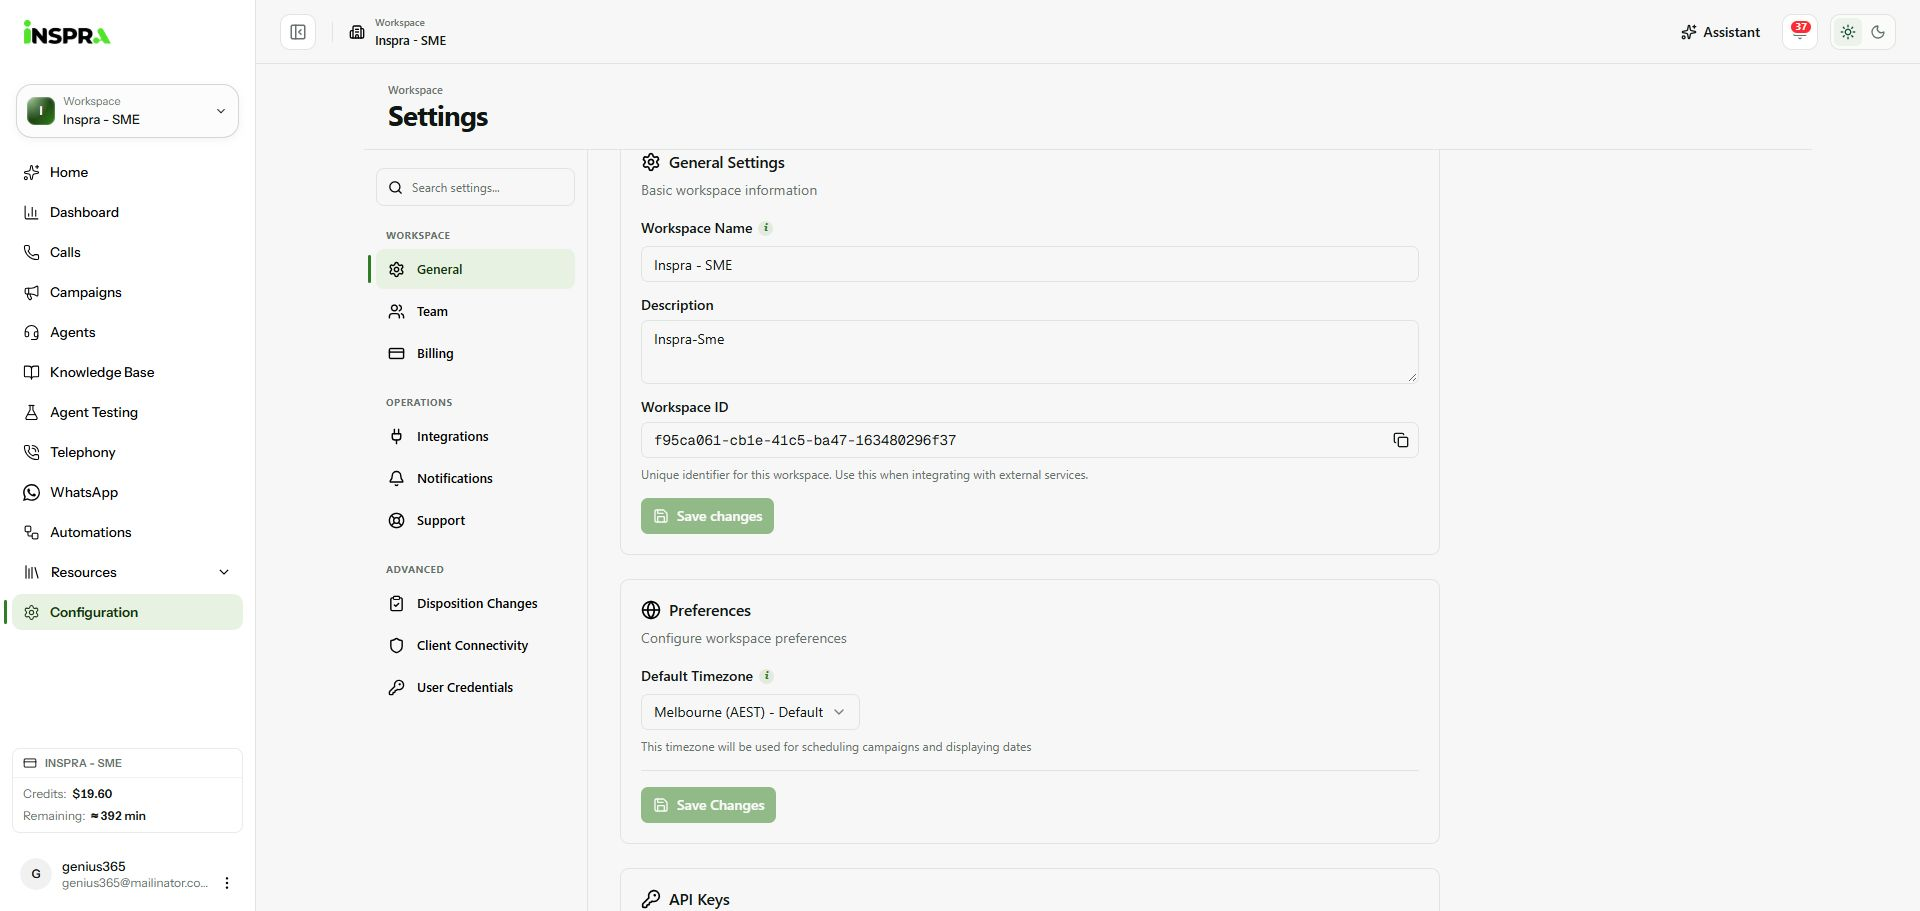The image size is (1920, 911).
Task: Navigate to Campaigns
Action: click(x=127, y=292)
